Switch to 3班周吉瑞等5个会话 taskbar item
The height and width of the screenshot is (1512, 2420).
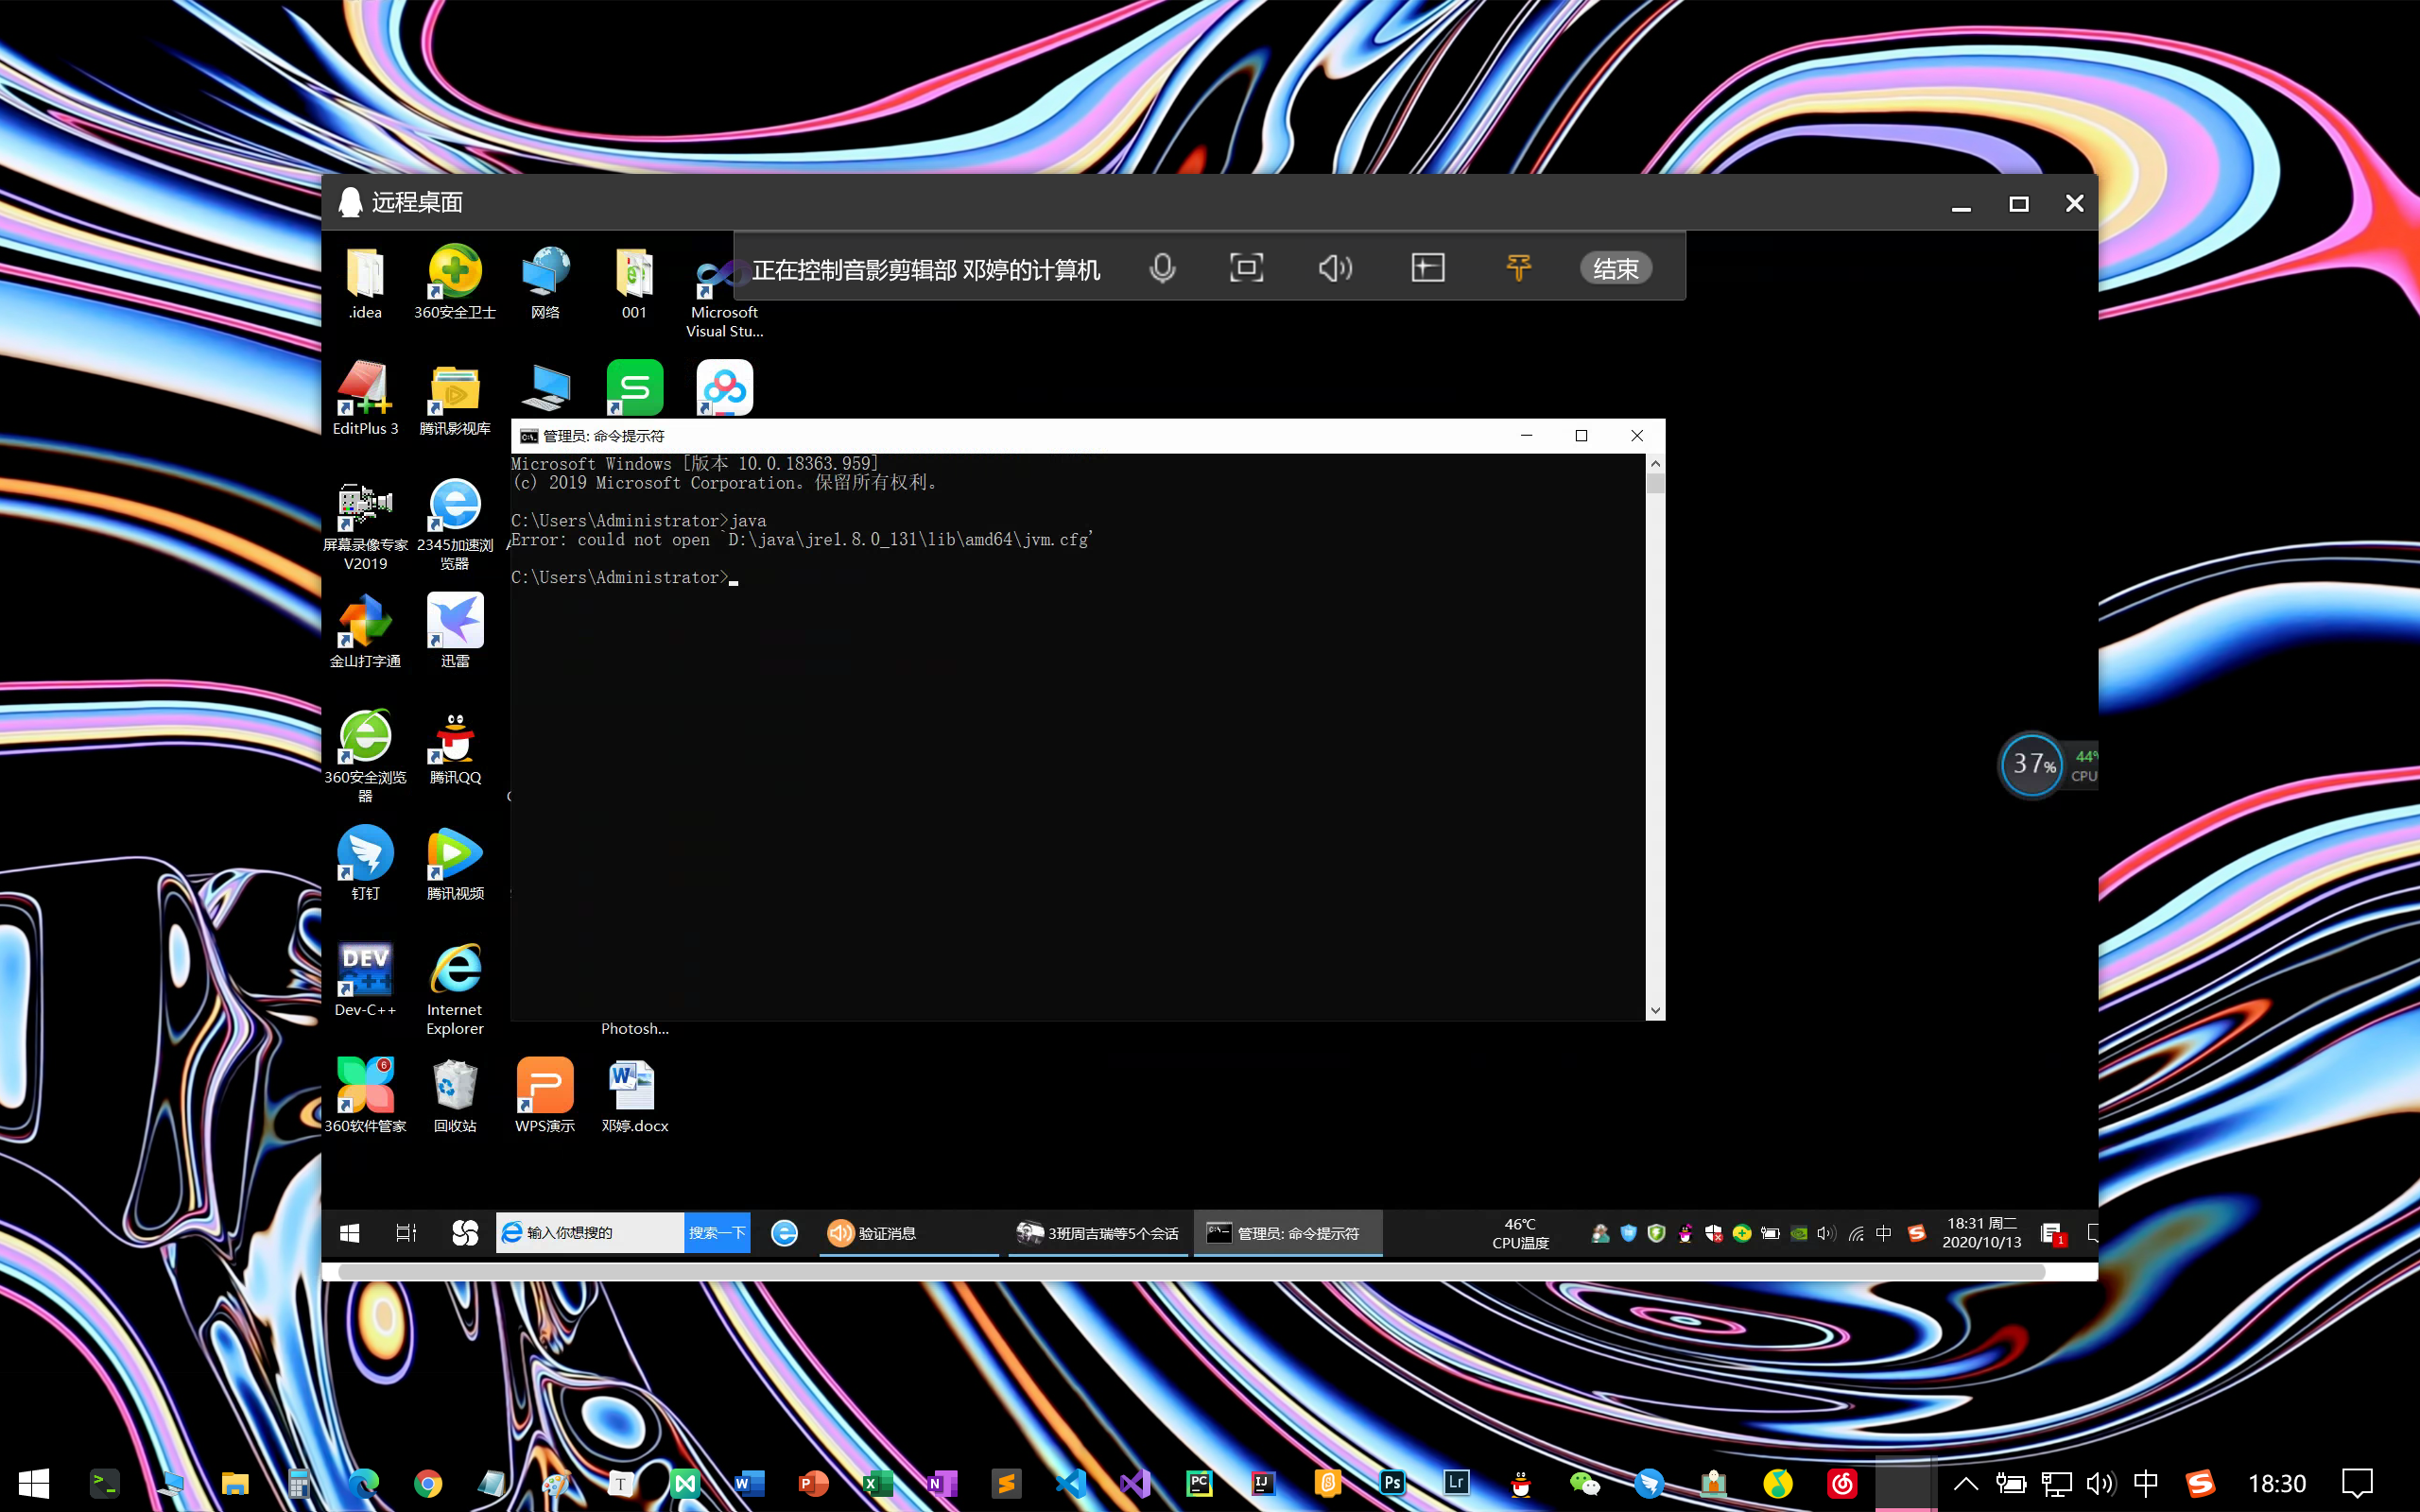click(x=1098, y=1233)
